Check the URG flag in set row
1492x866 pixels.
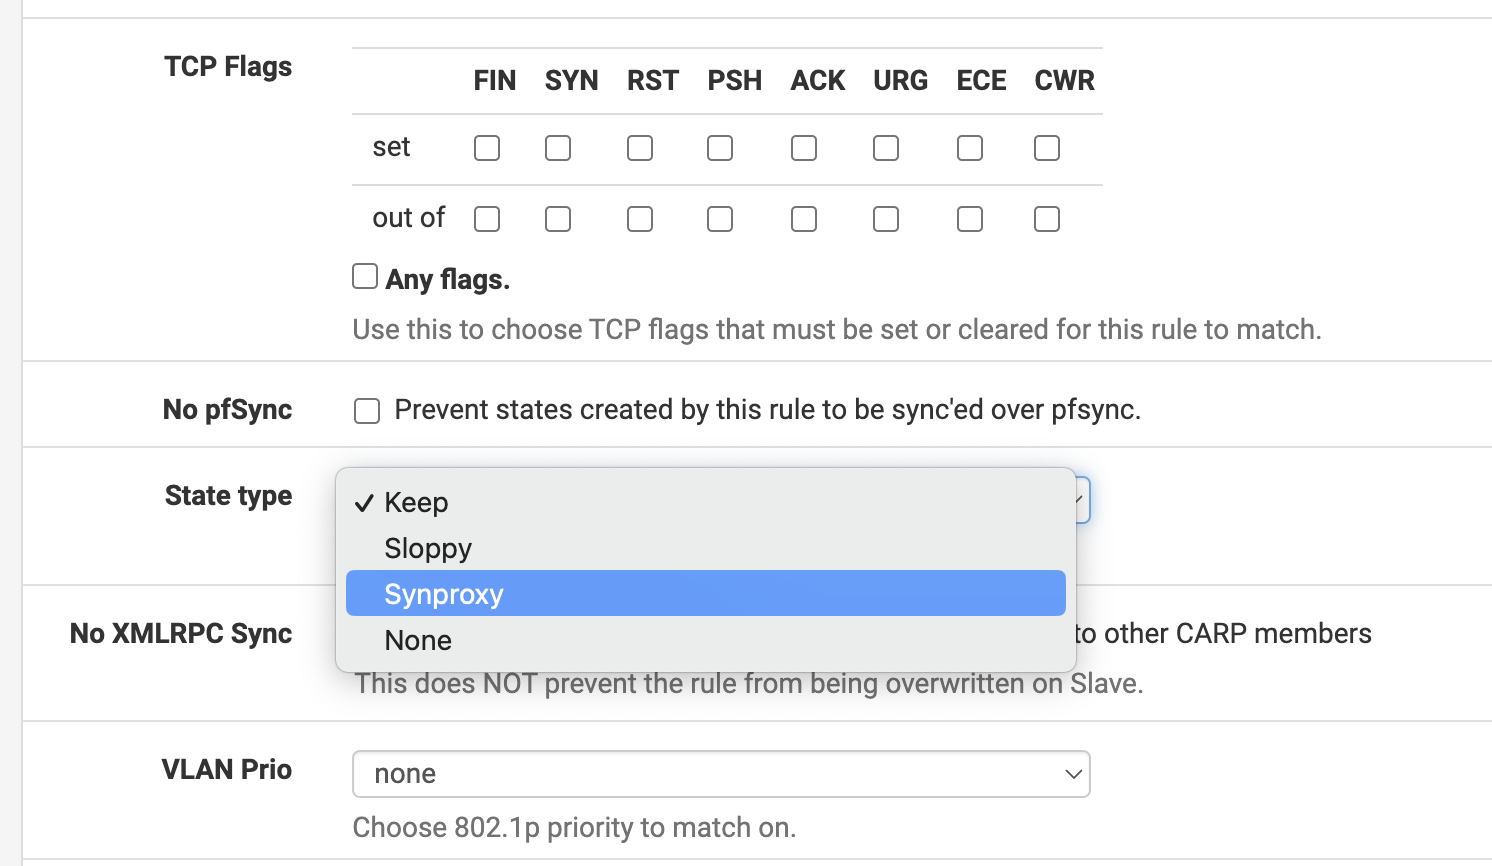[x=886, y=148]
